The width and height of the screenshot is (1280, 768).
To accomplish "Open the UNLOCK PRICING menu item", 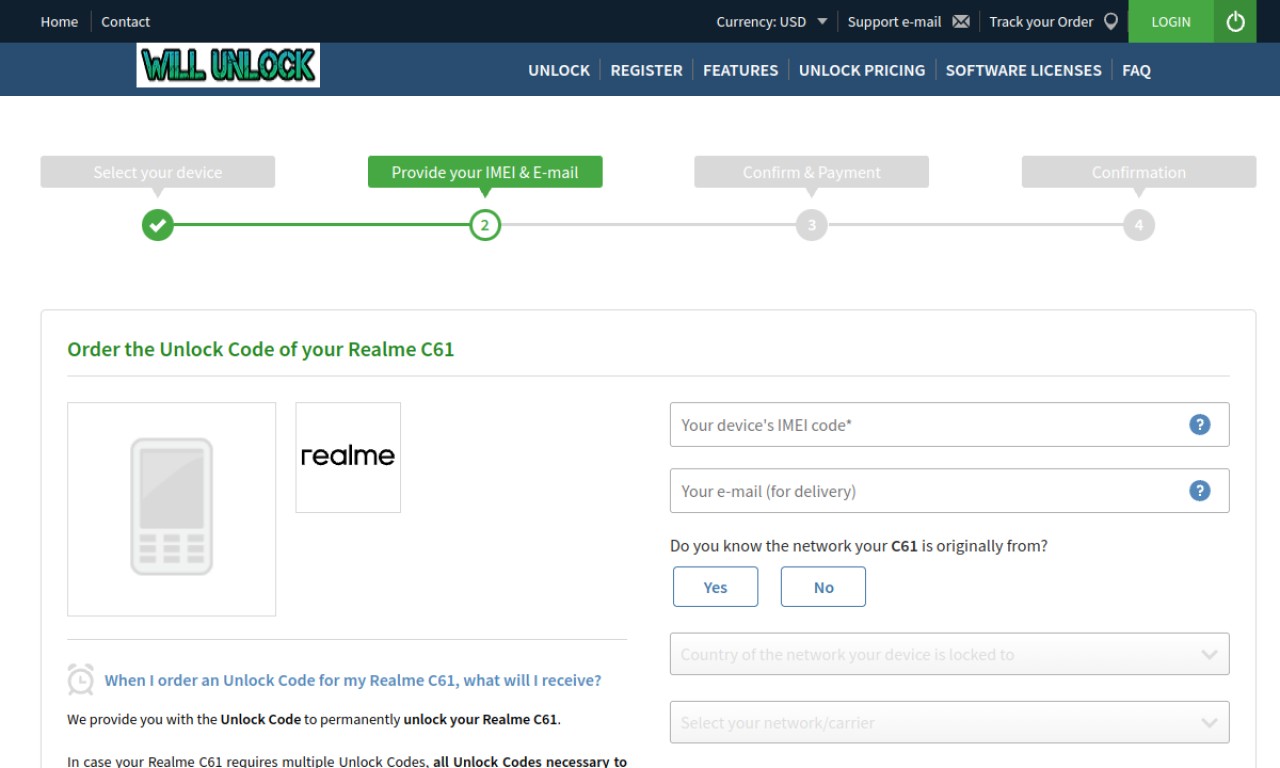I will click(x=862, y=70).
